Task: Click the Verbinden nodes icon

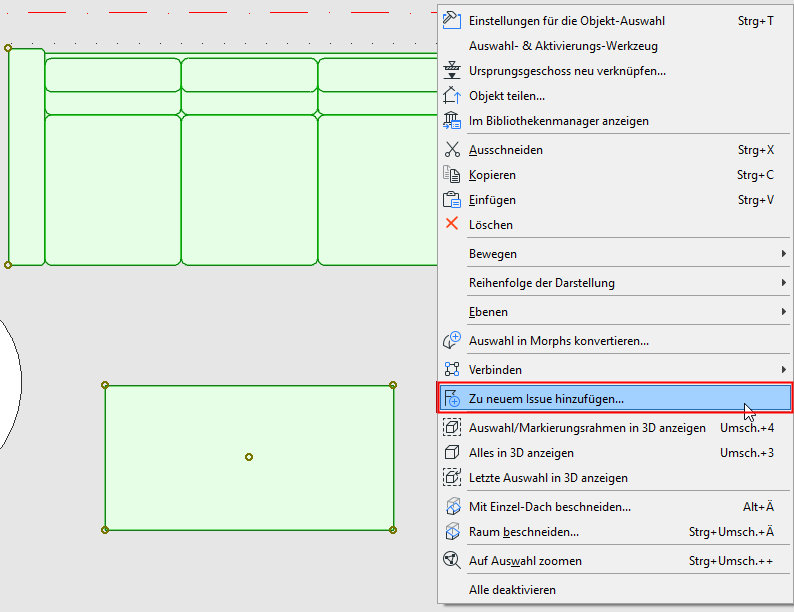Action: [x=452, y=370]
